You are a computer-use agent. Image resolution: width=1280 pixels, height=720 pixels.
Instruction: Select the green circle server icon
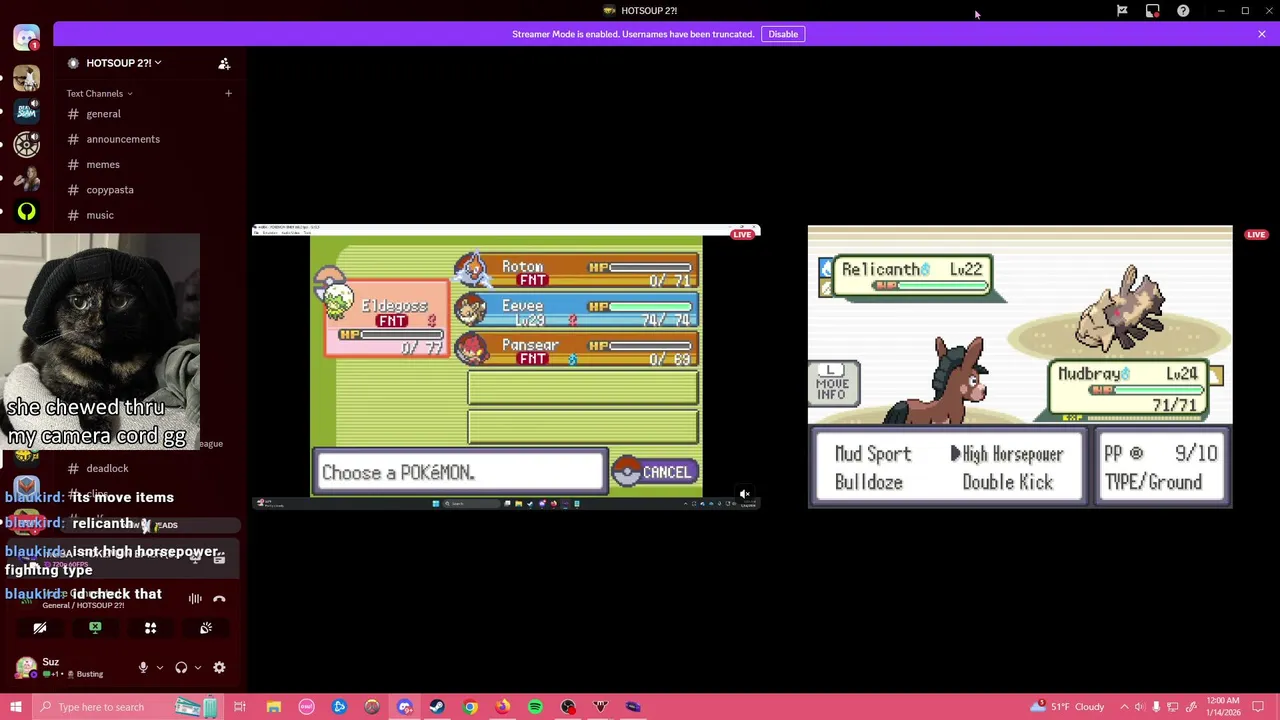click(x=27, y=212)
